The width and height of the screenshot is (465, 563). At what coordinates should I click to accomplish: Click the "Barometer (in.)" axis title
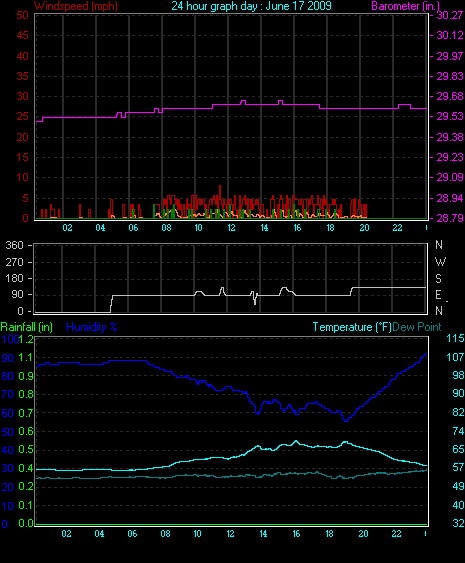point(405,6)
